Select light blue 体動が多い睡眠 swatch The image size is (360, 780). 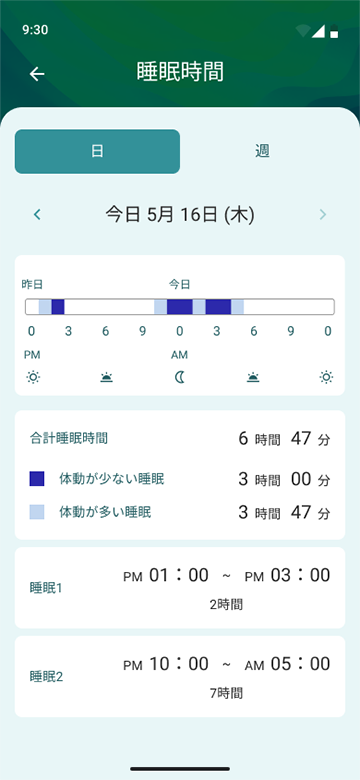37,512
